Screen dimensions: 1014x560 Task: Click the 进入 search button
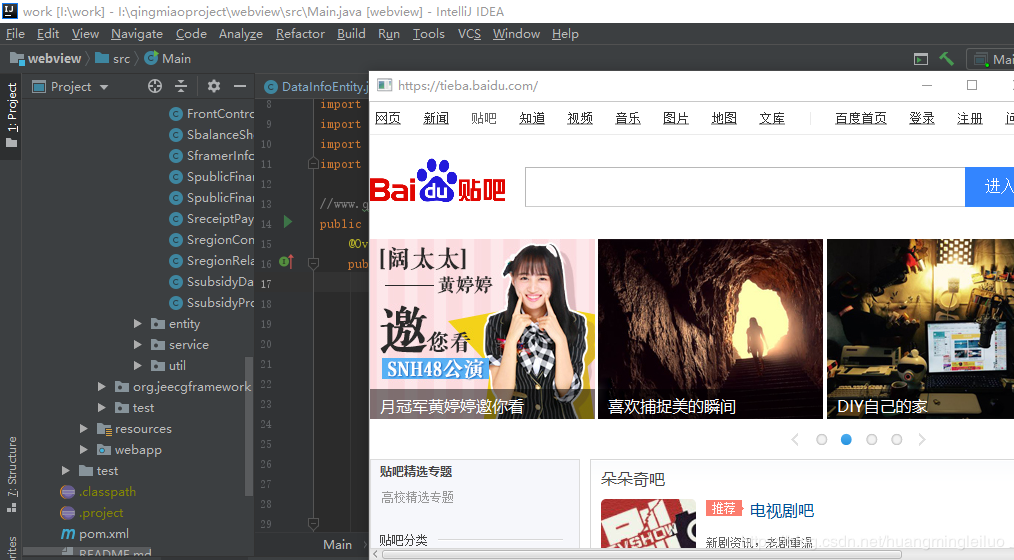[x=989, y=187]
